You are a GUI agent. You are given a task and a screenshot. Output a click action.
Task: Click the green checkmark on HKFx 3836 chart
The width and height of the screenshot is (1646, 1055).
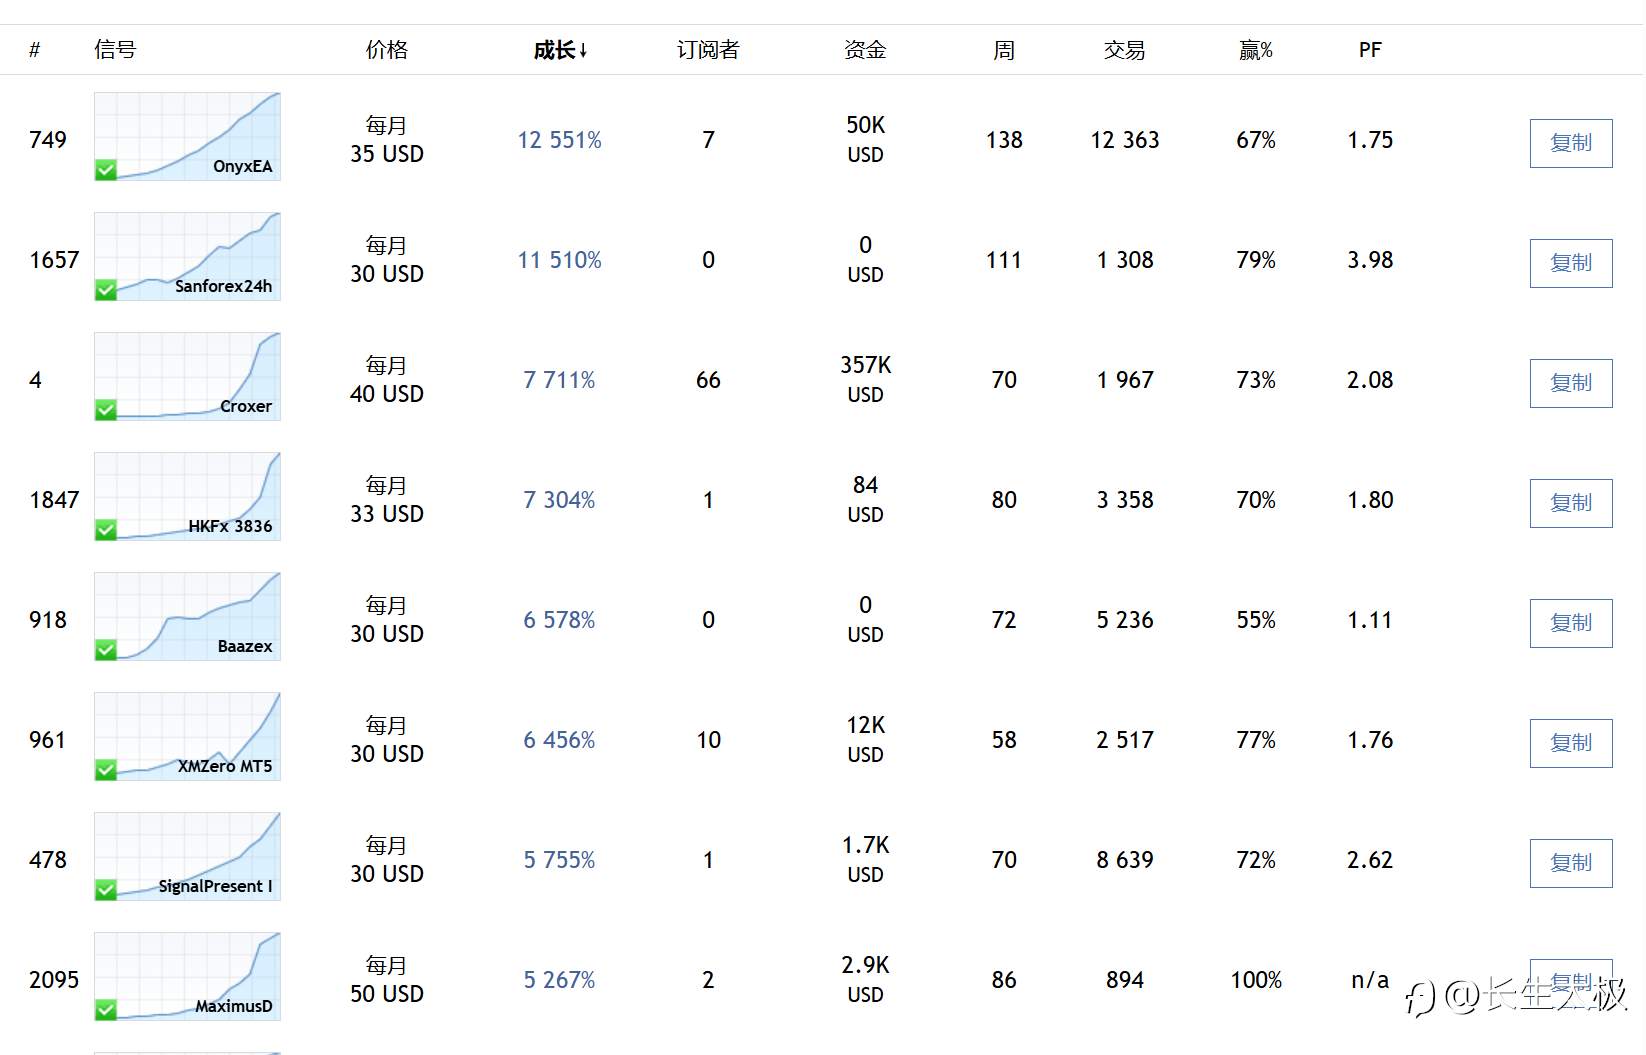point(106,530)
